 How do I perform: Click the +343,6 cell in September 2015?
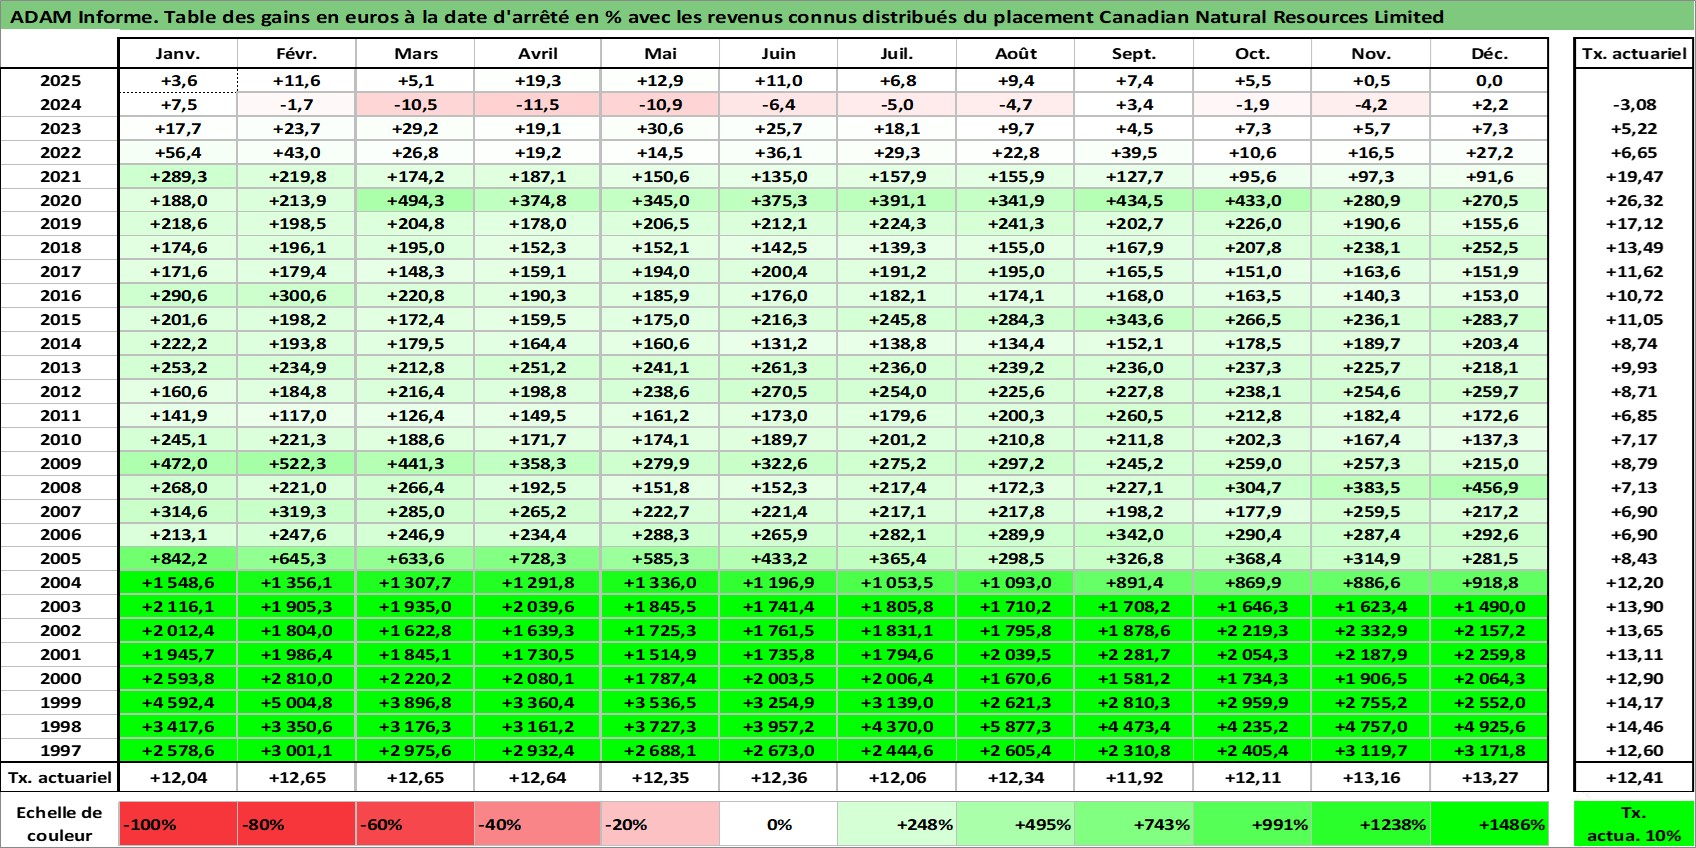point(1134,320)
